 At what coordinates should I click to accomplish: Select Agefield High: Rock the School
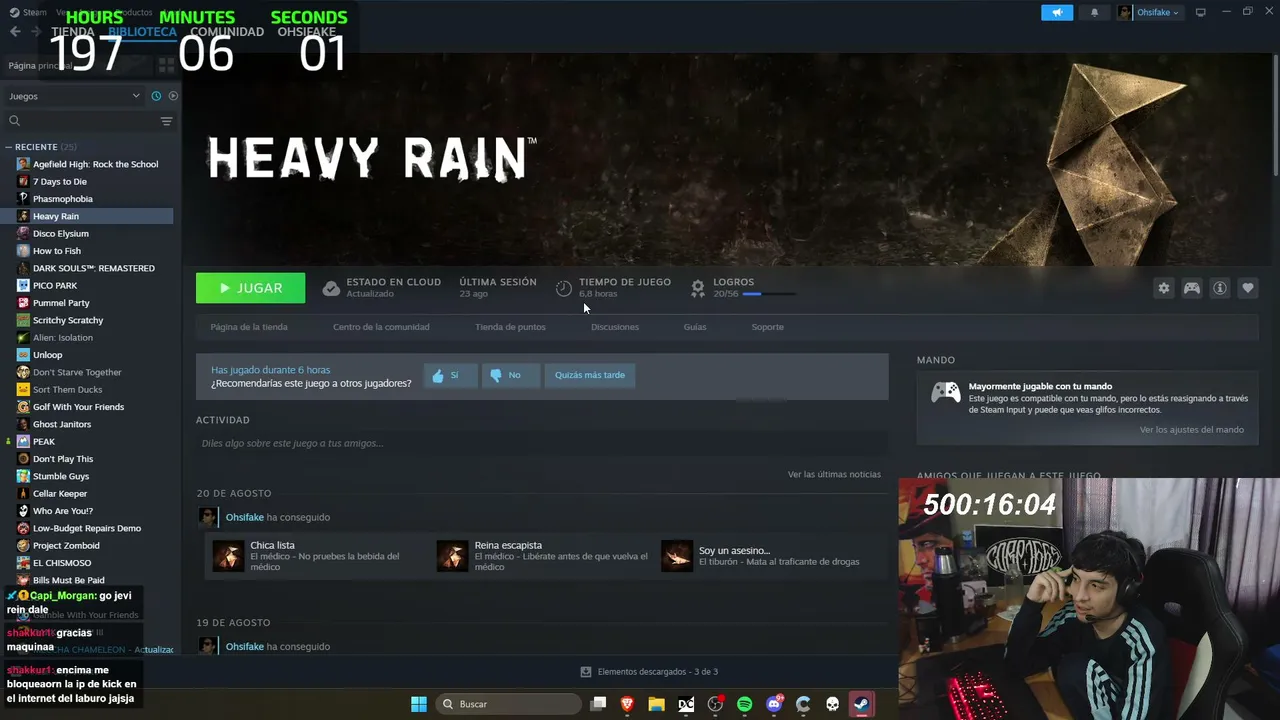(95, 164)
